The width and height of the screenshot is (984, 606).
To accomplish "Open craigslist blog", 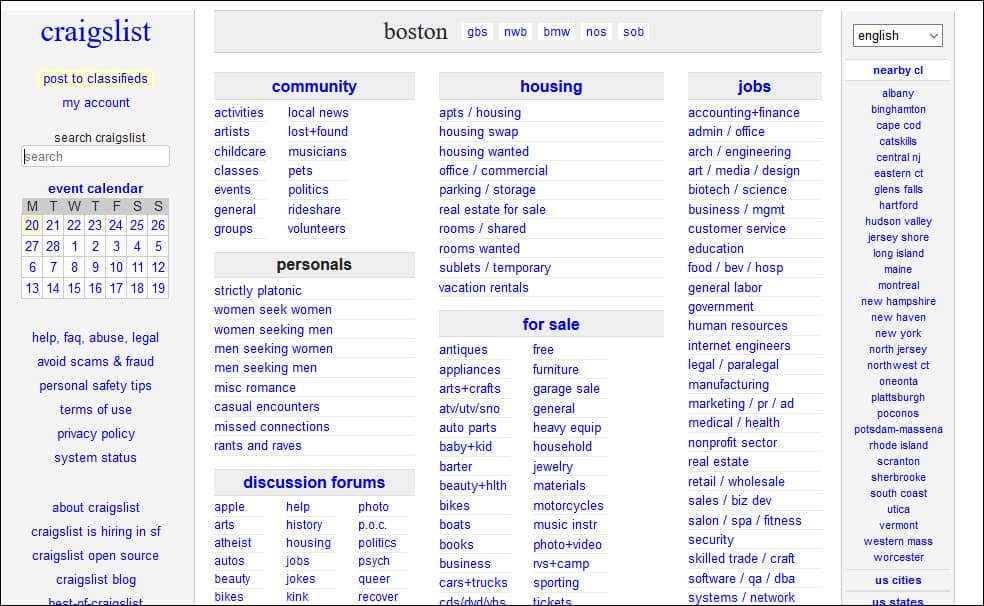I will (x=96, y=580).
